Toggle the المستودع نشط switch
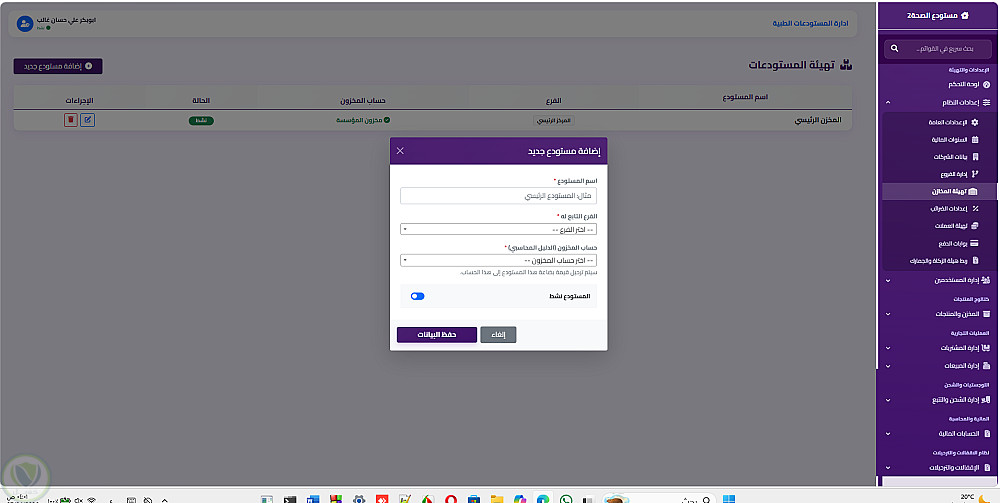This screenshot has width=1000, height=503. (x=418, y=296)
